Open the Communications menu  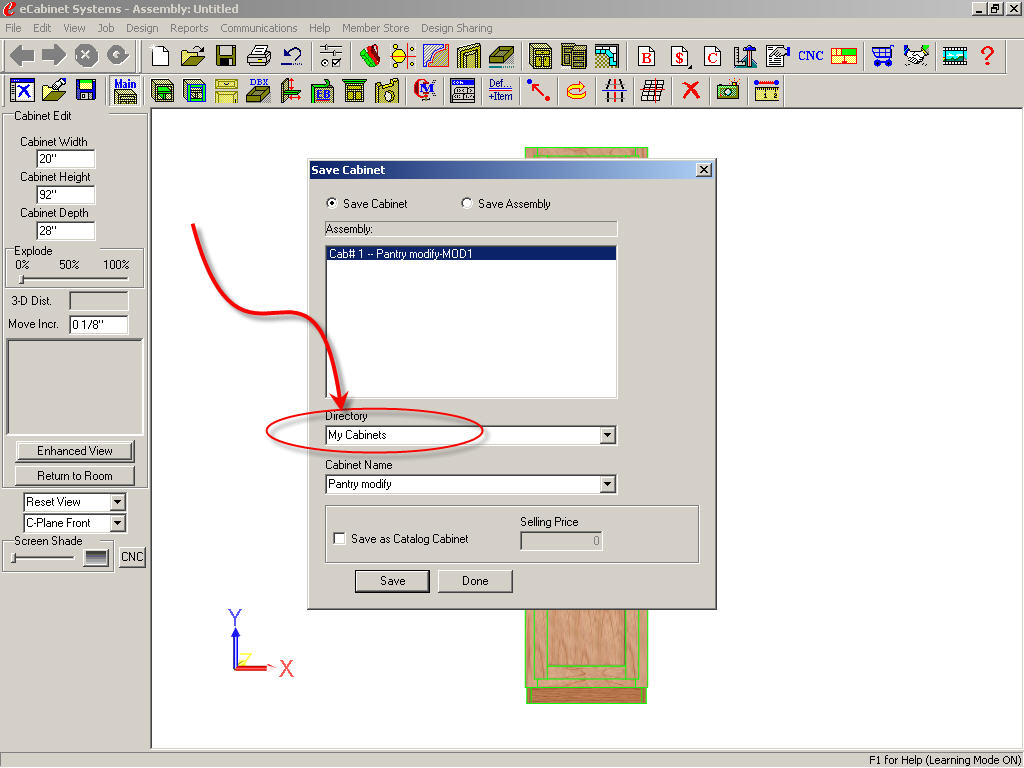click(x=259, y=28)
